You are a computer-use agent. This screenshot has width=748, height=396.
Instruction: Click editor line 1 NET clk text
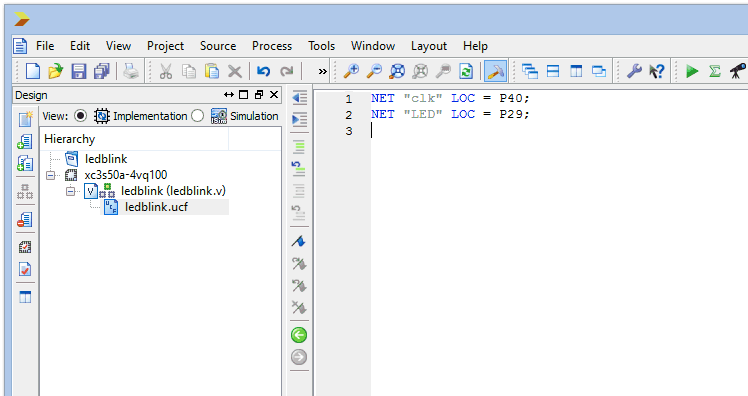pos(450,98)
